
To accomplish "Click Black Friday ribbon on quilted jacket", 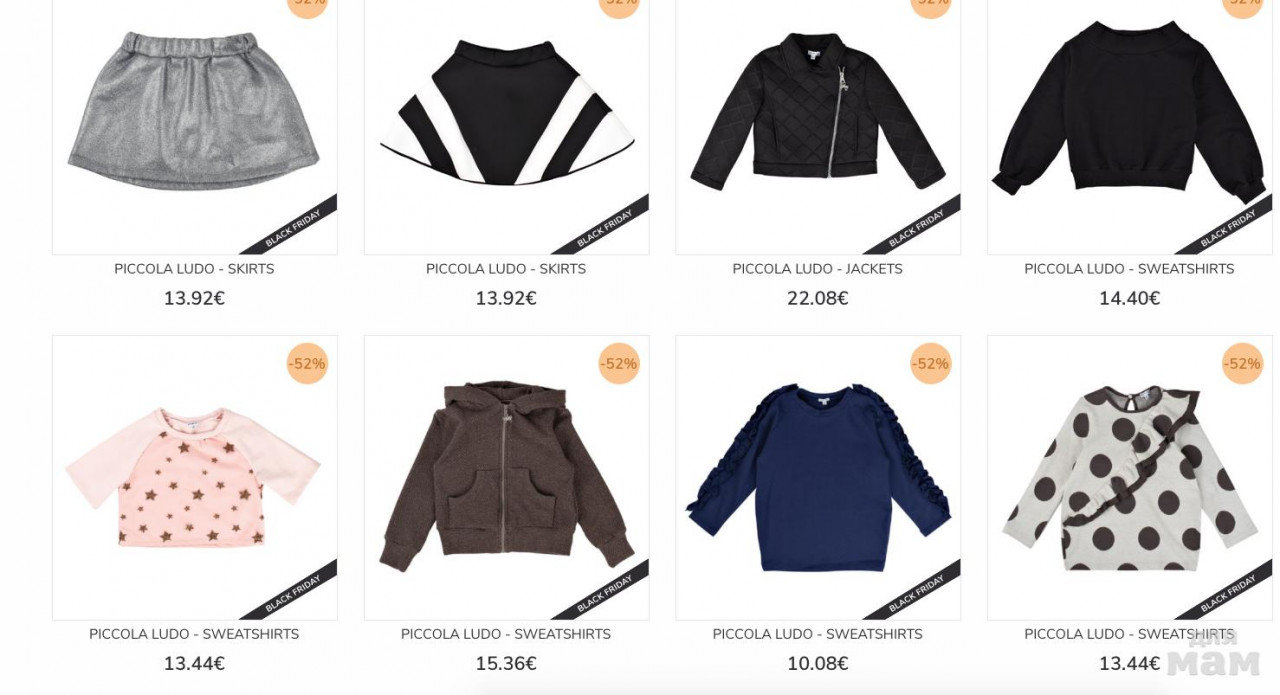I will pyautogui.click(x=917, y=228).
